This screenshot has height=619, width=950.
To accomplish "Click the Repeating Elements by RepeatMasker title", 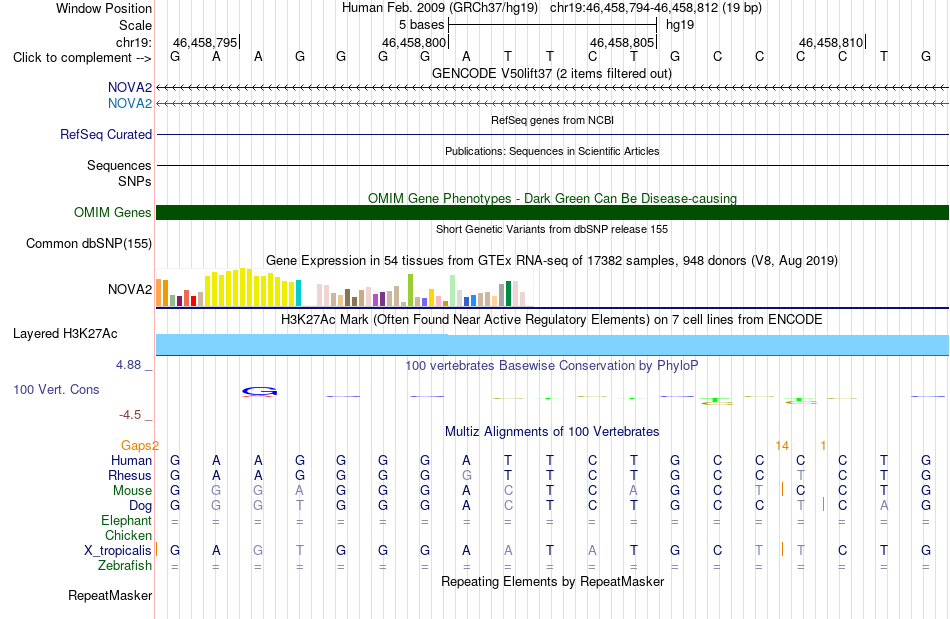I will click(x=553, y=581).
